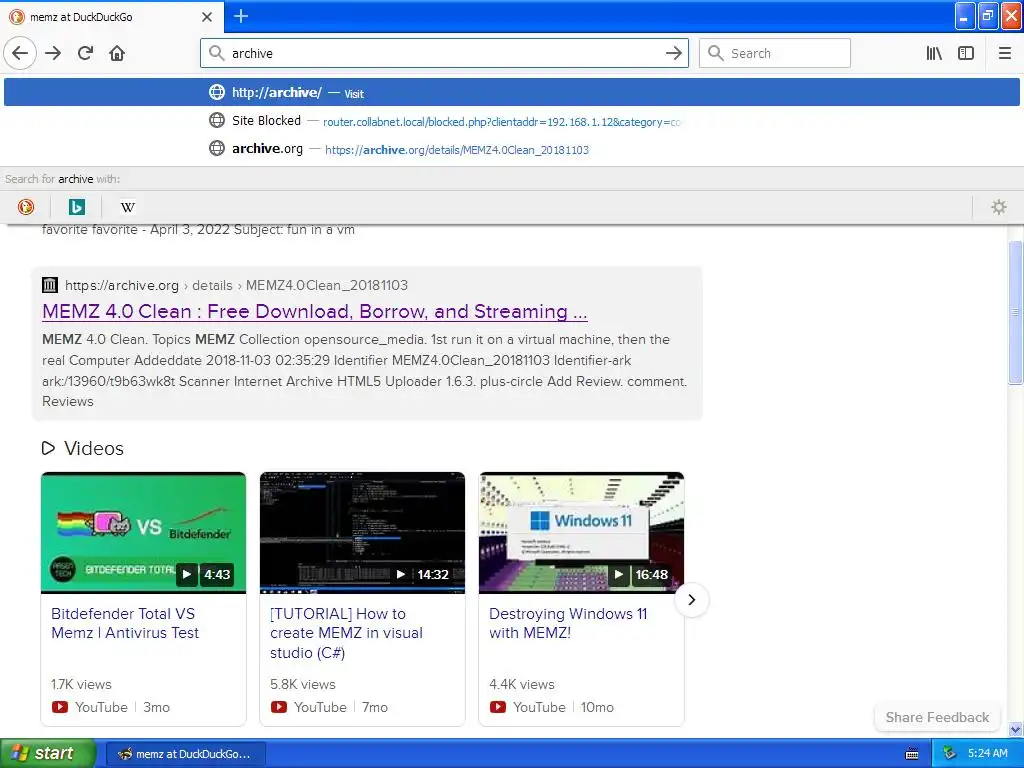The width and height of the screenshot is (1024, 768).
Task: Open MEMZ 4.0 Clean result link
Action: pos(314,312)
